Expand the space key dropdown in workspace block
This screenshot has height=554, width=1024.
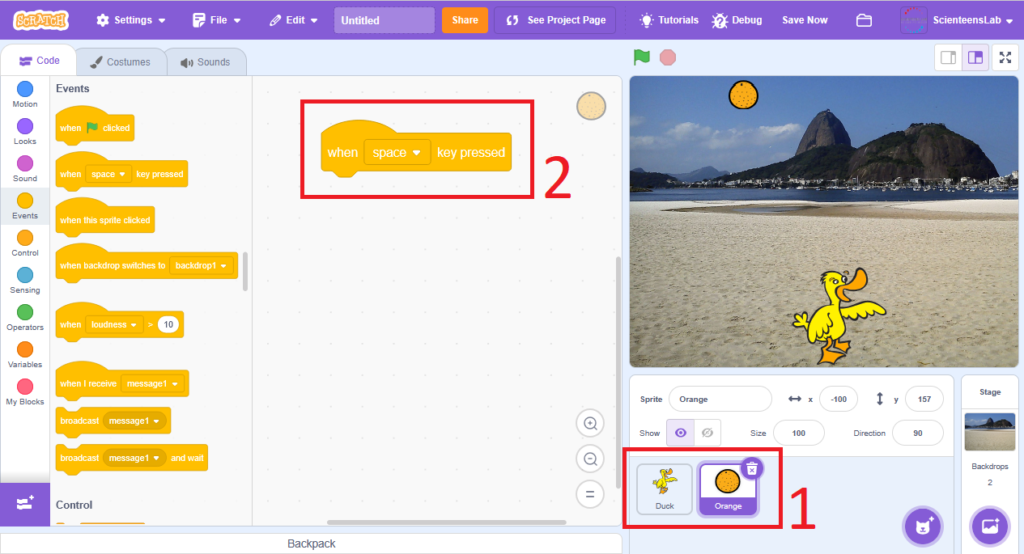click(x=416, y=153)
